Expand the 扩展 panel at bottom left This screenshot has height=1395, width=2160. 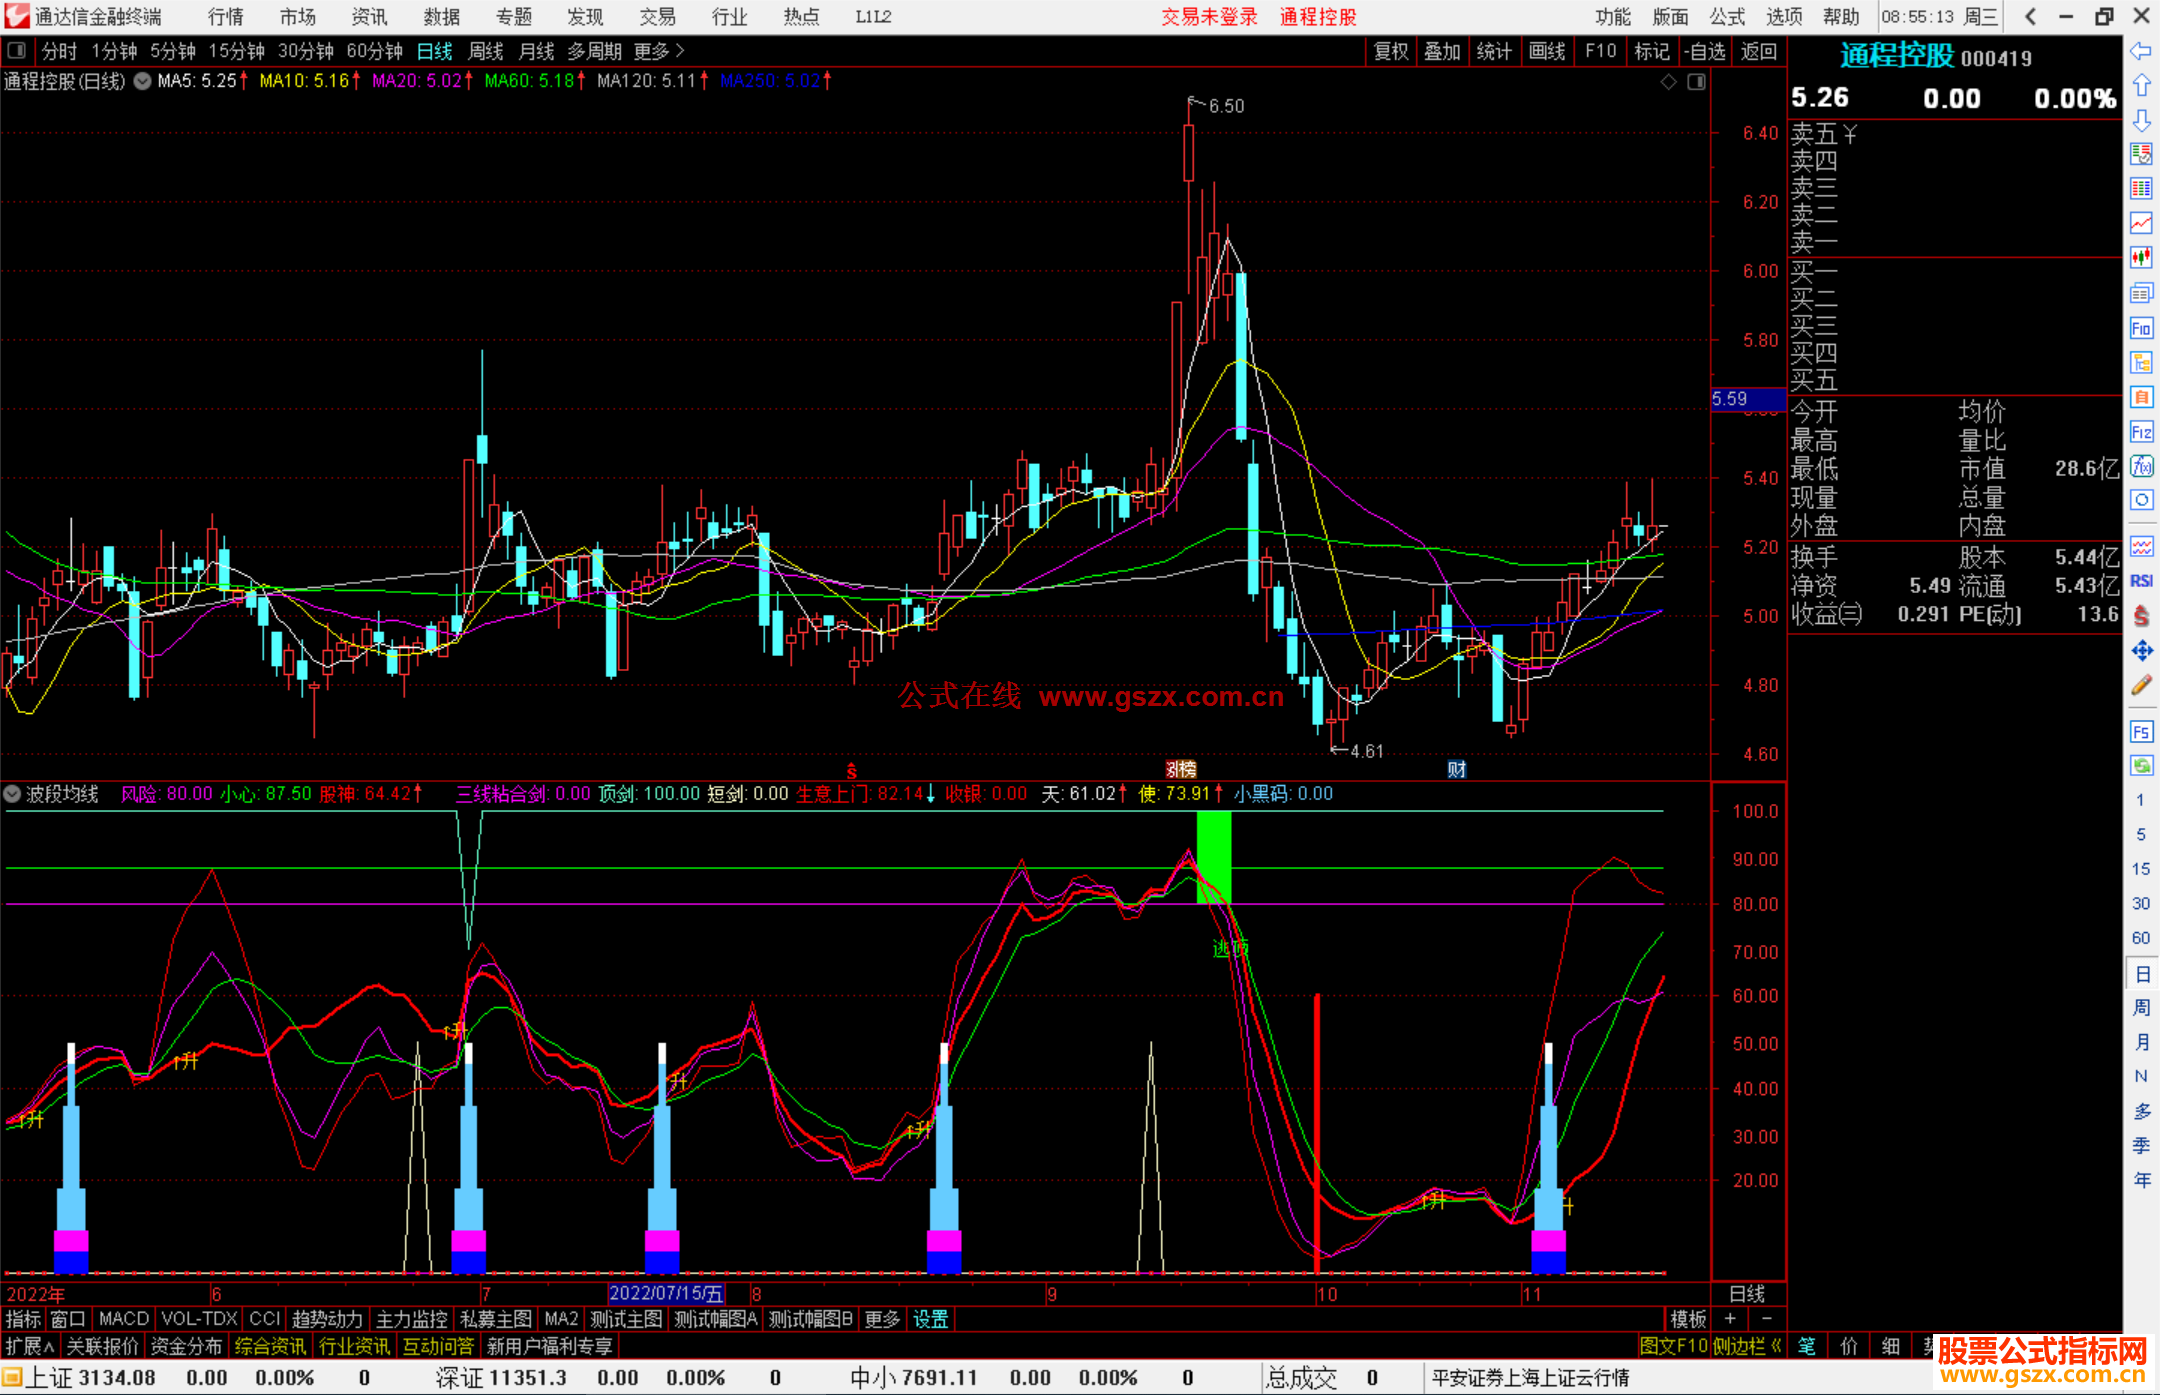tap(29, 1347)
